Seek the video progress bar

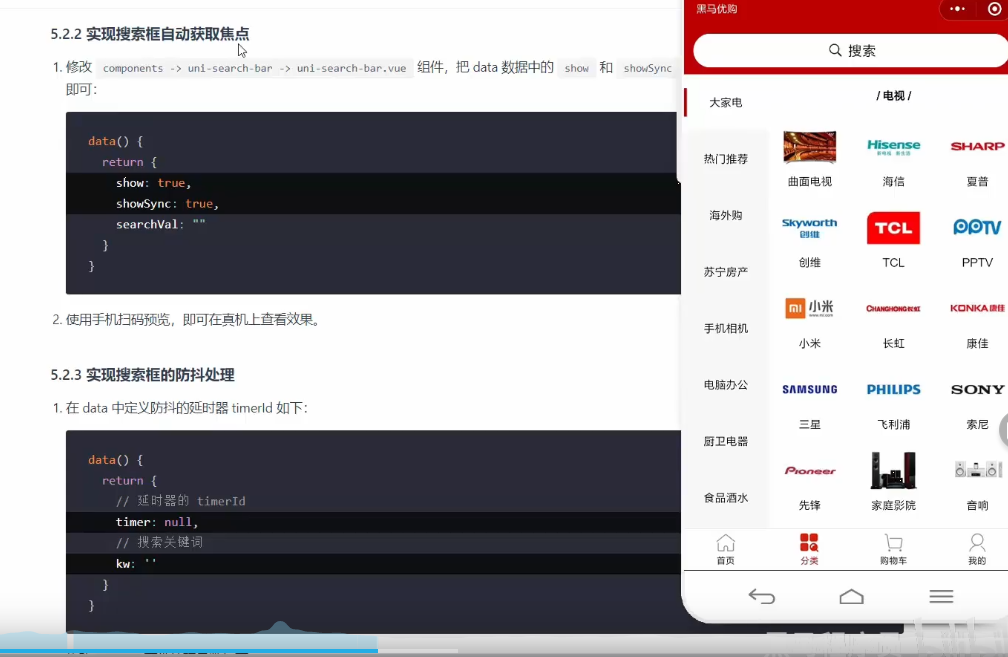504,651
